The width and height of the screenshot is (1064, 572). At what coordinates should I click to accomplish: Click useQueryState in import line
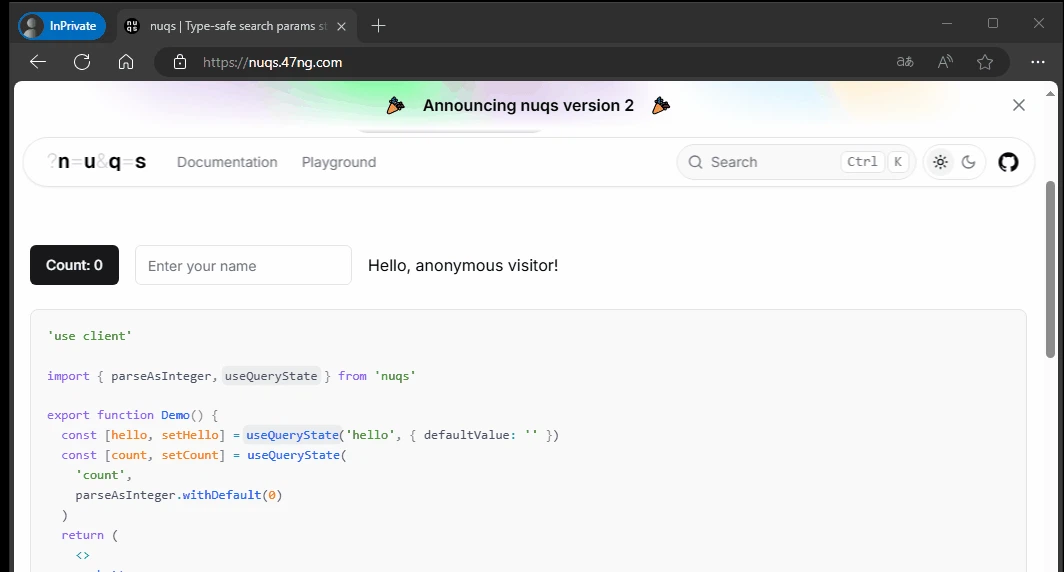point(271,376)
